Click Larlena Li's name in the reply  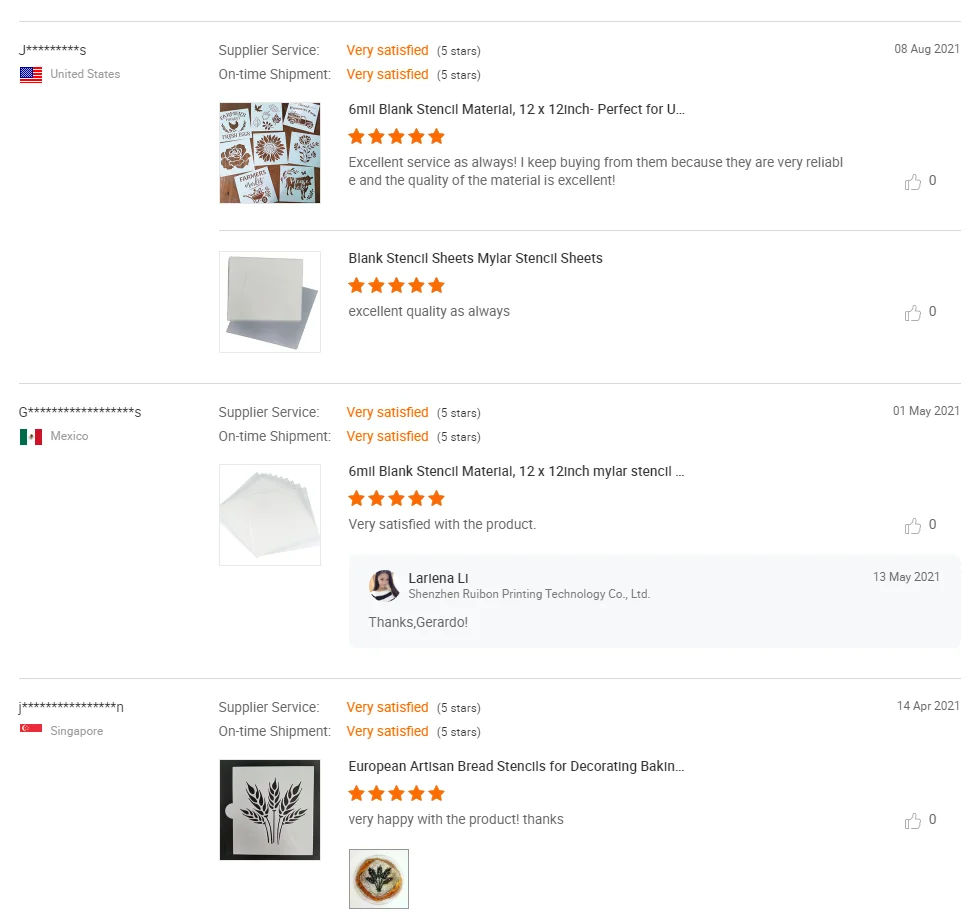438,578
